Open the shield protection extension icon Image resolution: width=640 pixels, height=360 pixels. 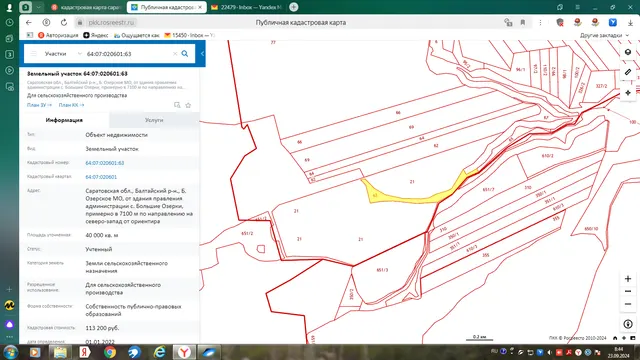pyautogui.click(x=560, y=22)
